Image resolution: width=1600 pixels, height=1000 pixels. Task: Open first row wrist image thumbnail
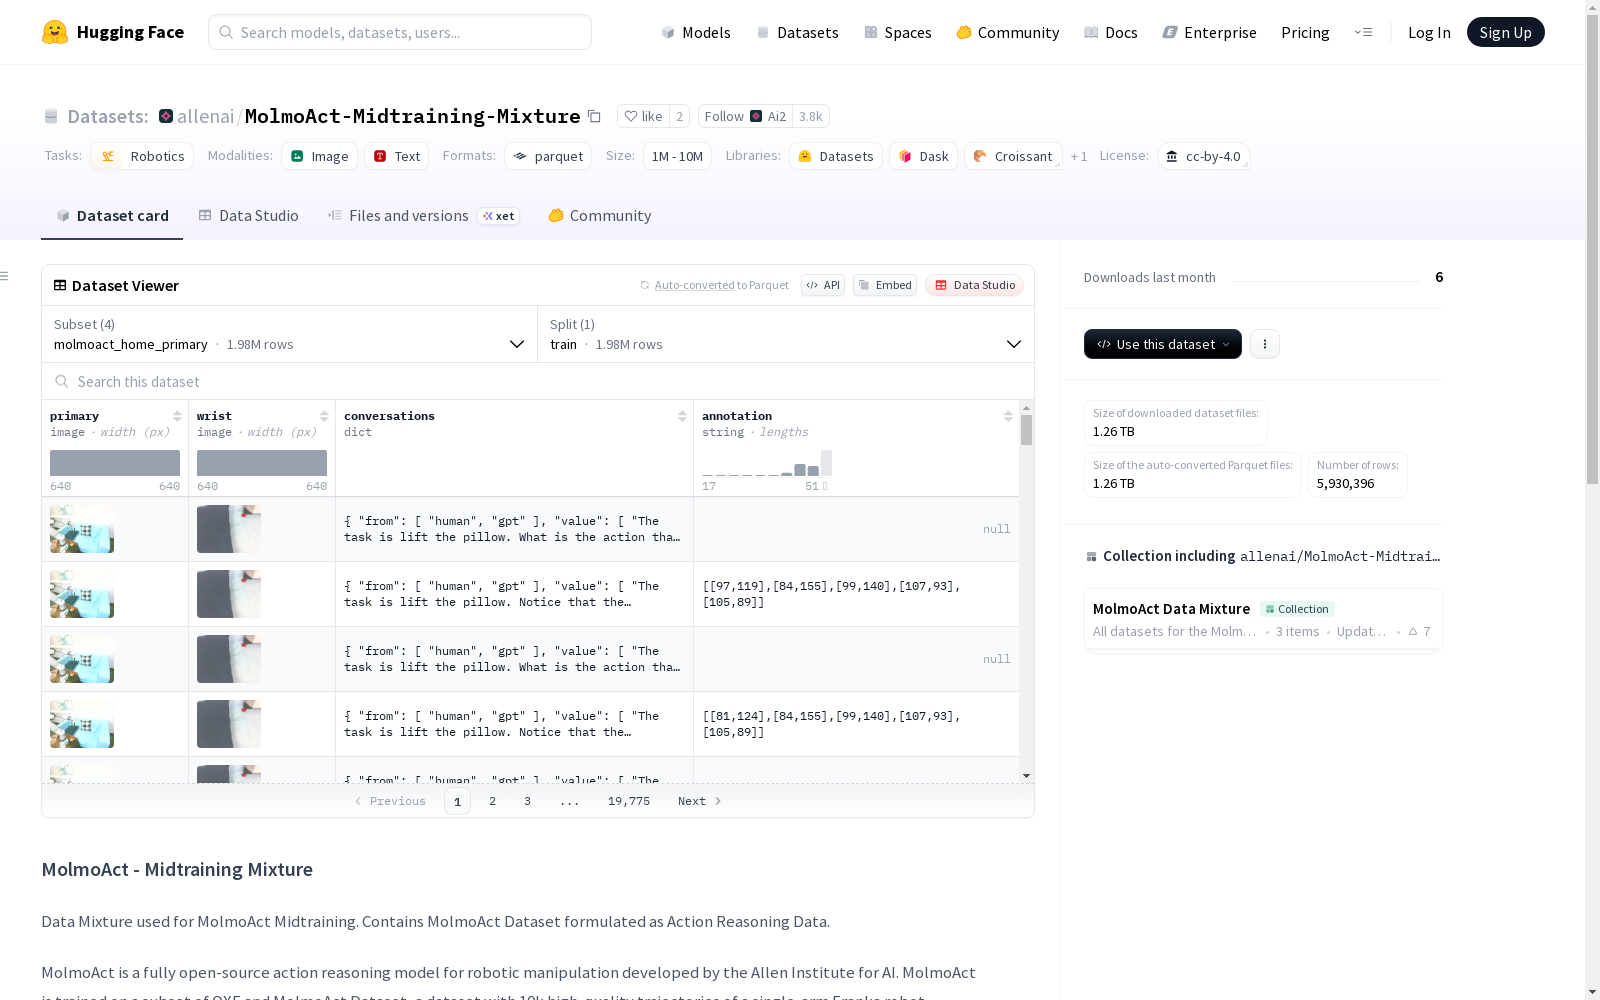click(x=229, y=529)
